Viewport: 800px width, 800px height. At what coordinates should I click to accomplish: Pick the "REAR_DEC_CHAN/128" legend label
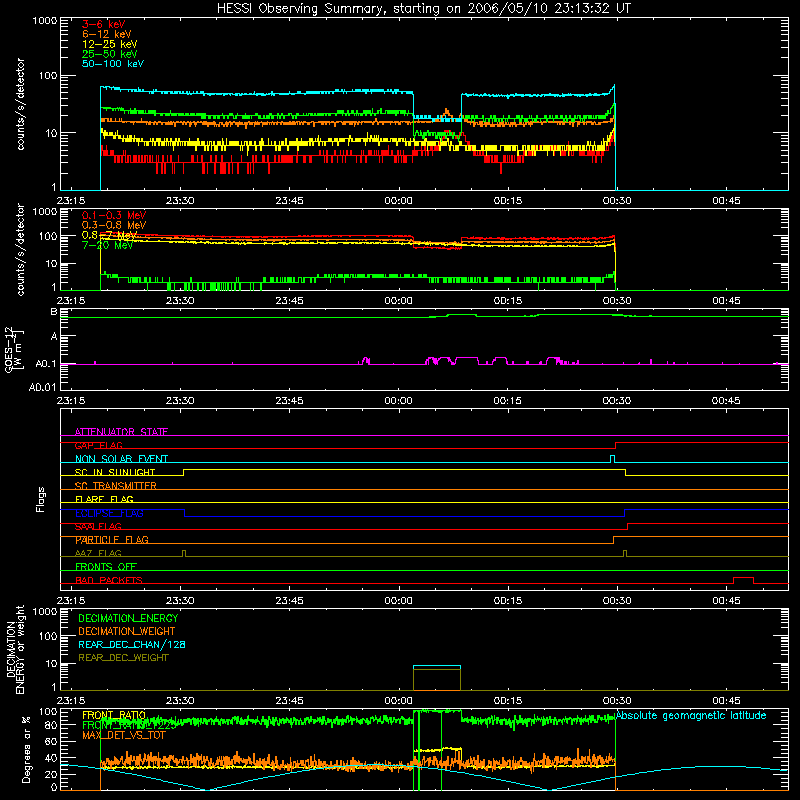pyautogui.click(x=132, y=644)
